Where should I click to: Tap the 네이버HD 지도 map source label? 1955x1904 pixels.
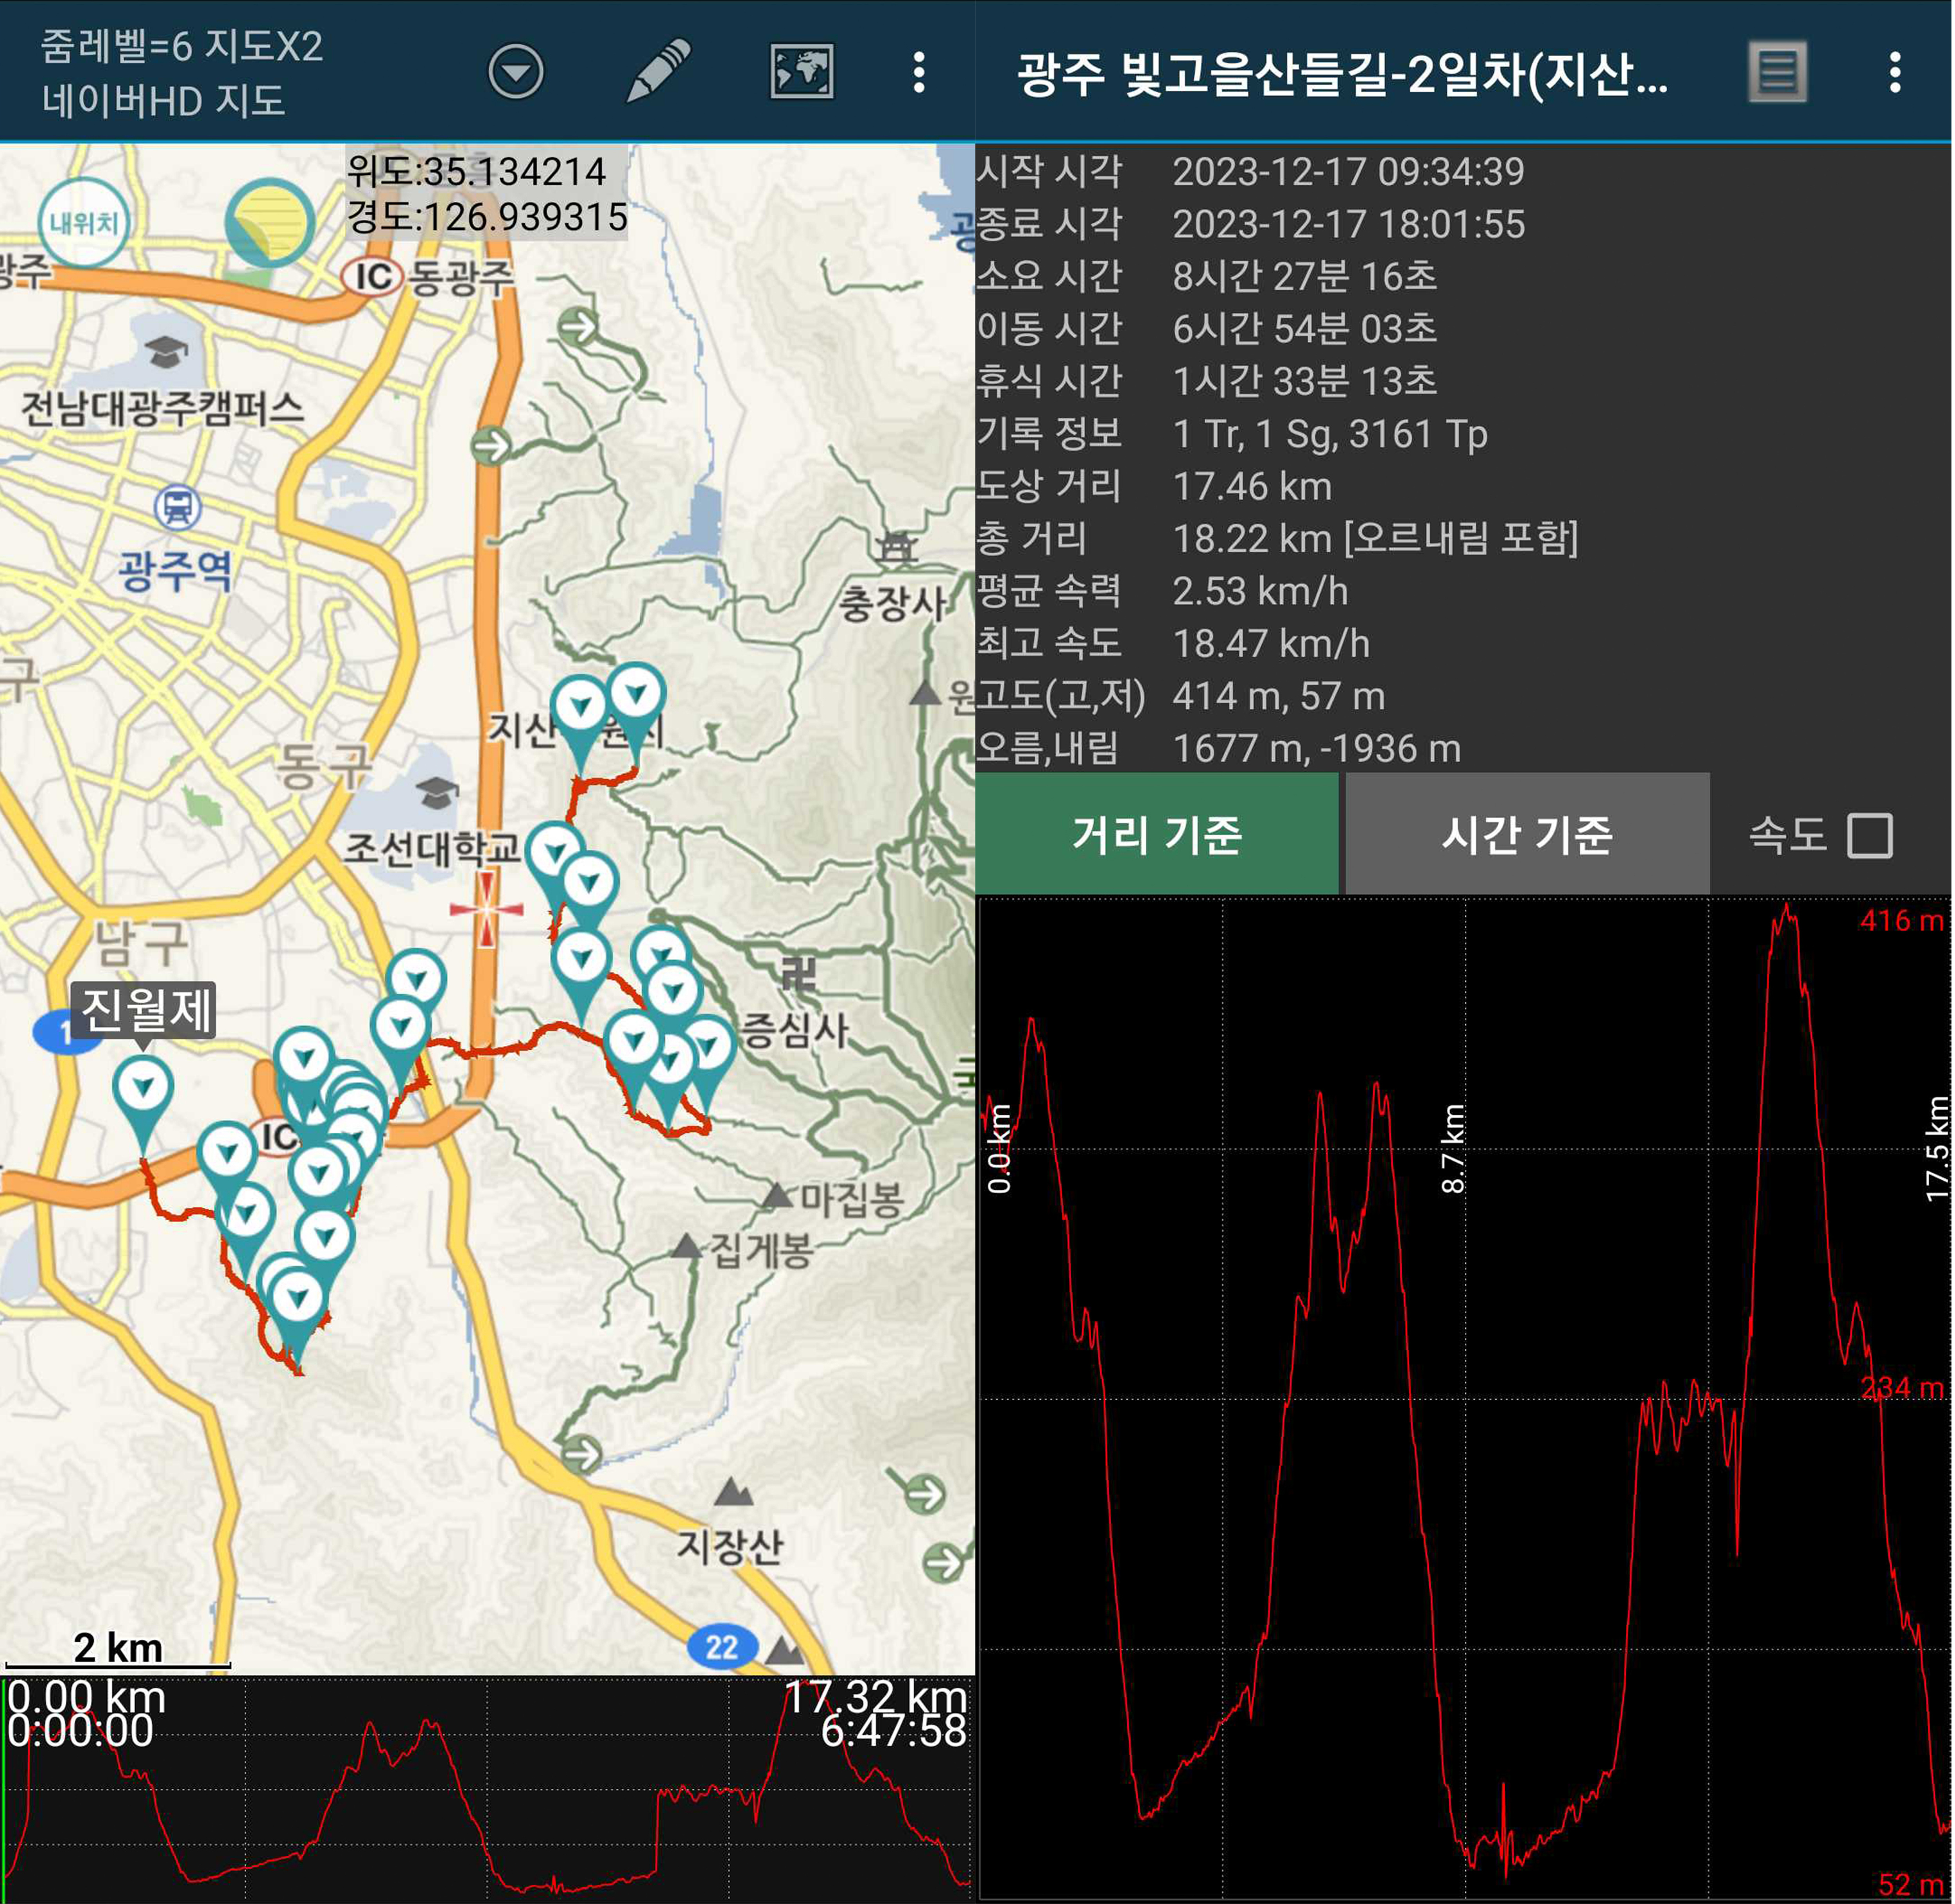(x=163, y=100)
